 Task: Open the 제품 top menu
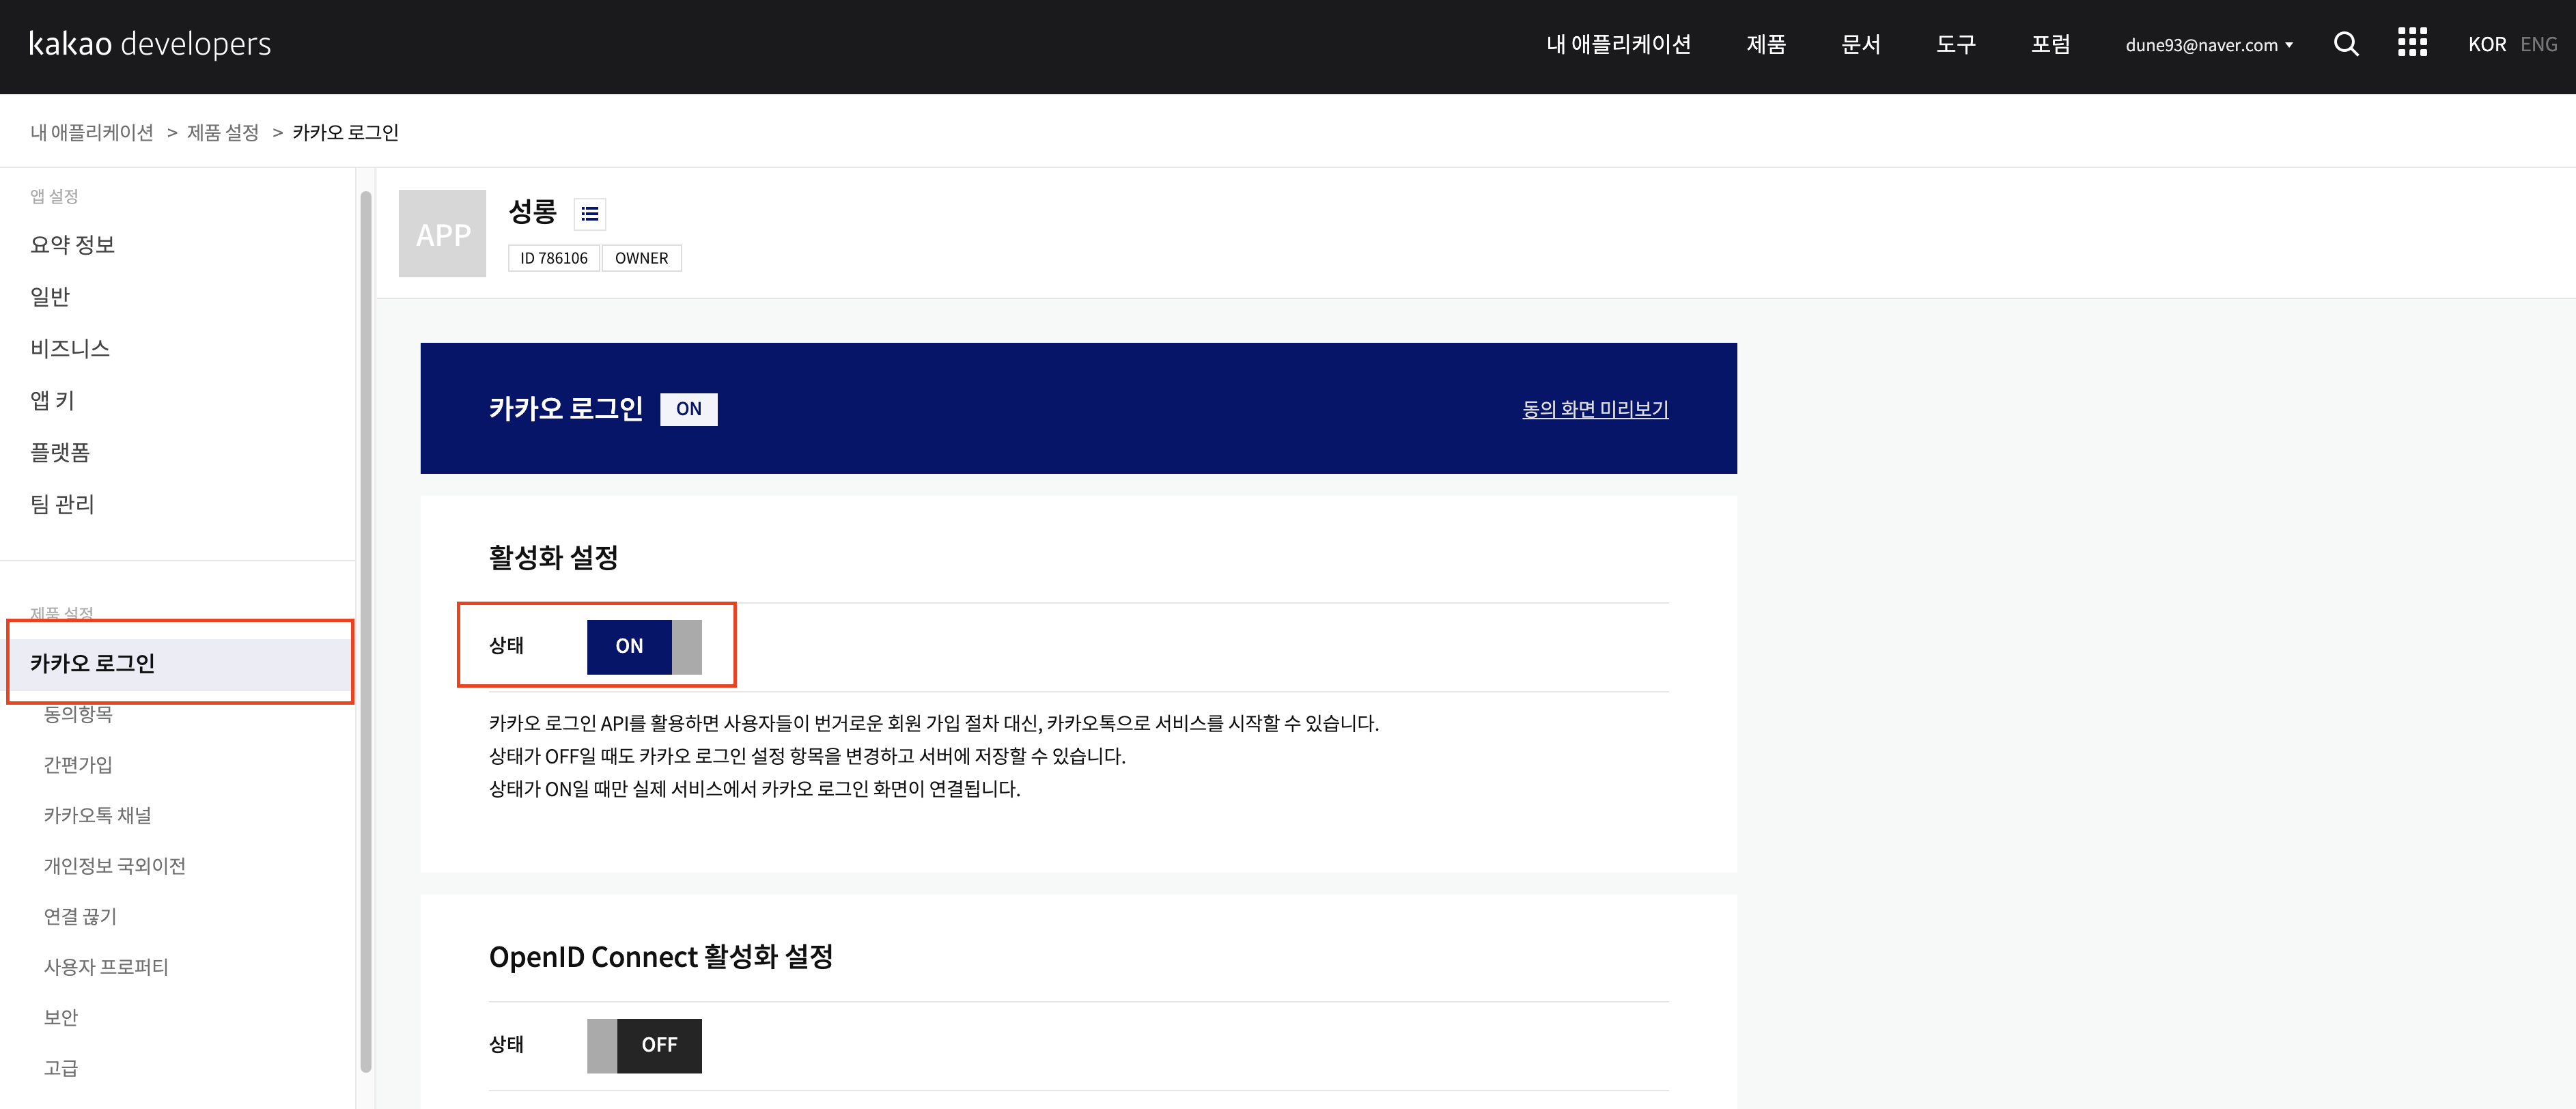(x=1765, y=45)
